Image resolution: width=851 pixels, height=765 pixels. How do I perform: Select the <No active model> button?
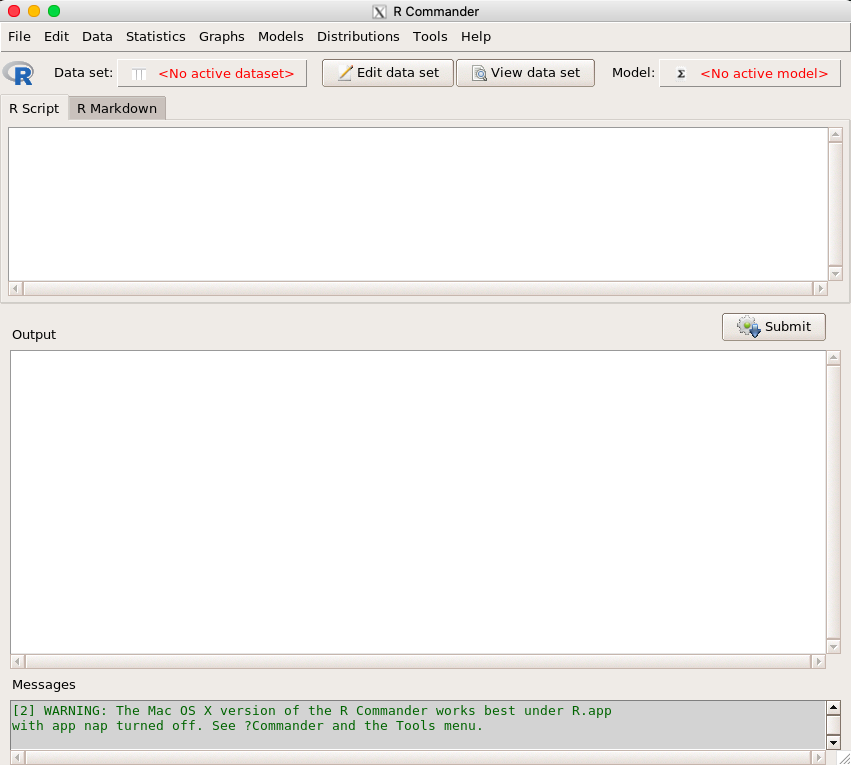click(750, 73)
